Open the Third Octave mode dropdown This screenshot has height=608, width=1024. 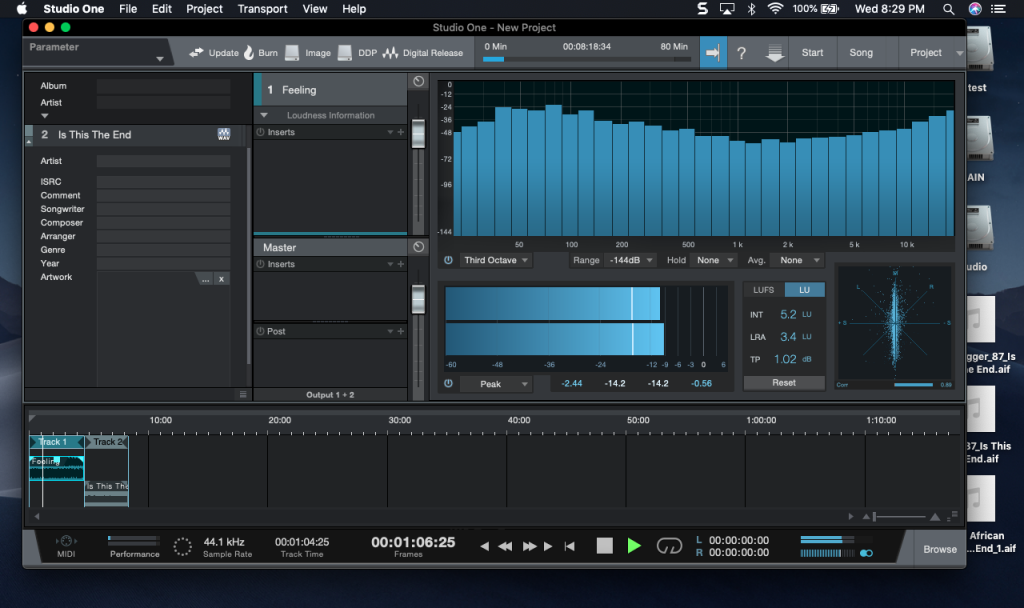click(495, 260)
